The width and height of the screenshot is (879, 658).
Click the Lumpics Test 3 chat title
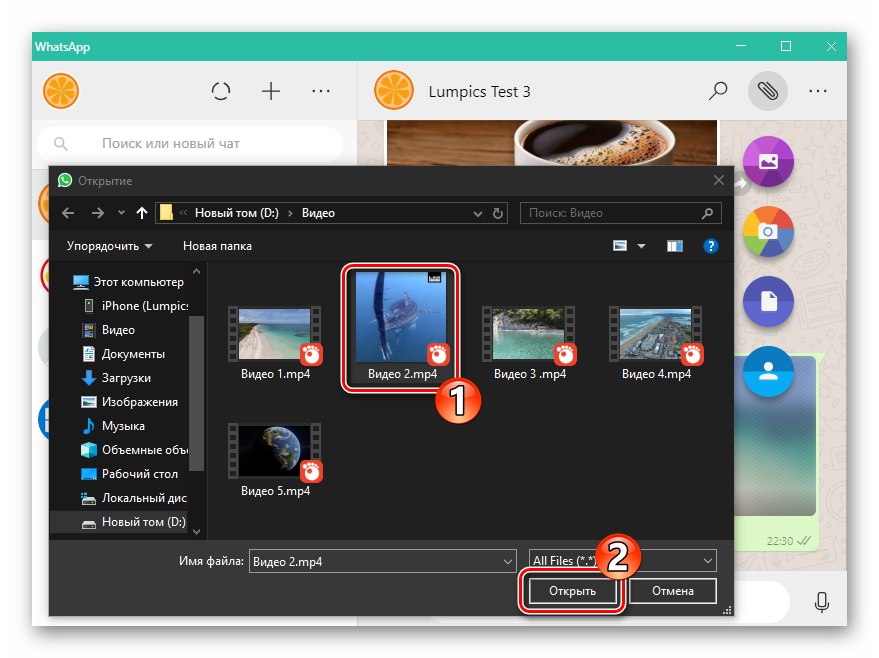coord(479,91)
